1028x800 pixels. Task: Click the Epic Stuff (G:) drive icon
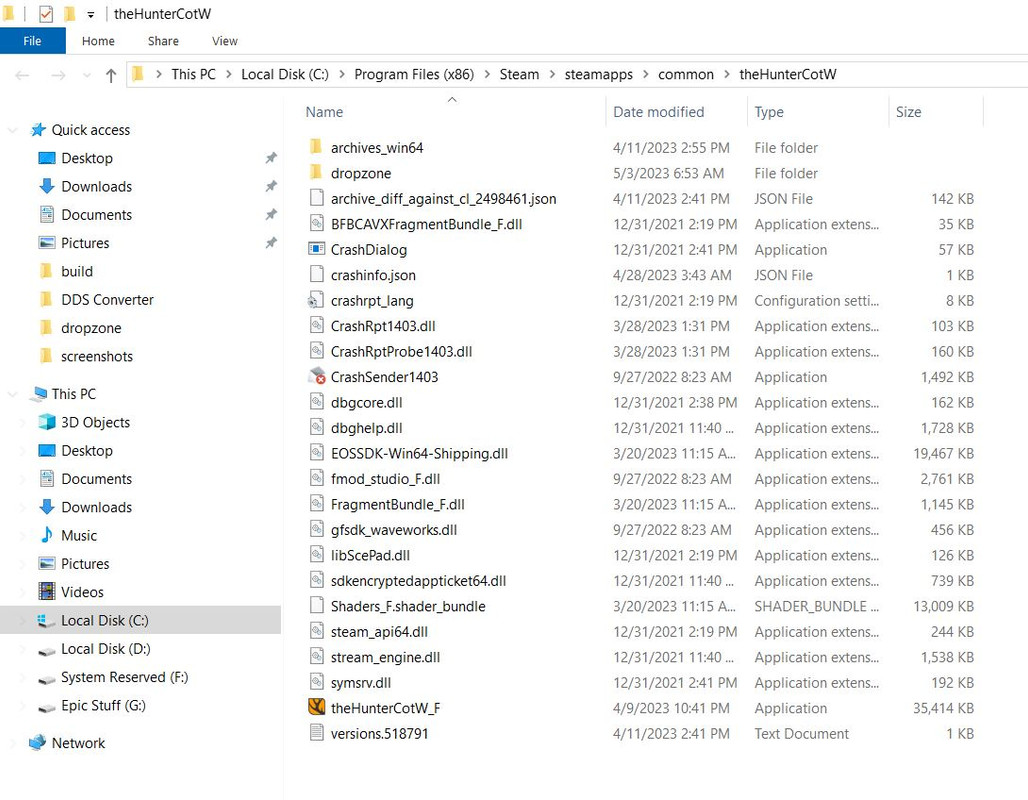[x=47, y=707]
